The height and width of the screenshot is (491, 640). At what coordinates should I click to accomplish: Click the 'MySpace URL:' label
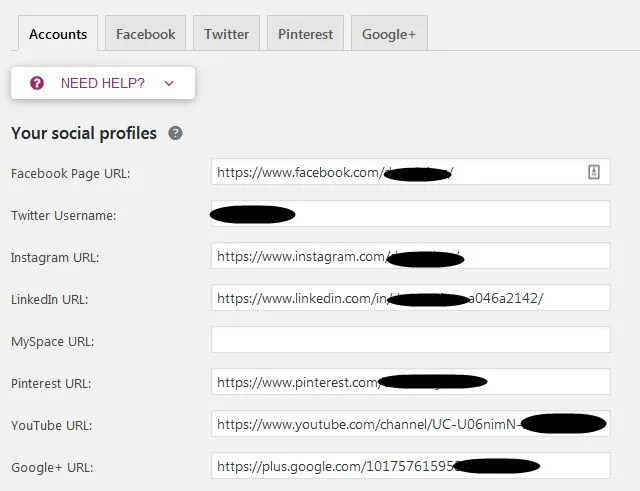[53, 342]
